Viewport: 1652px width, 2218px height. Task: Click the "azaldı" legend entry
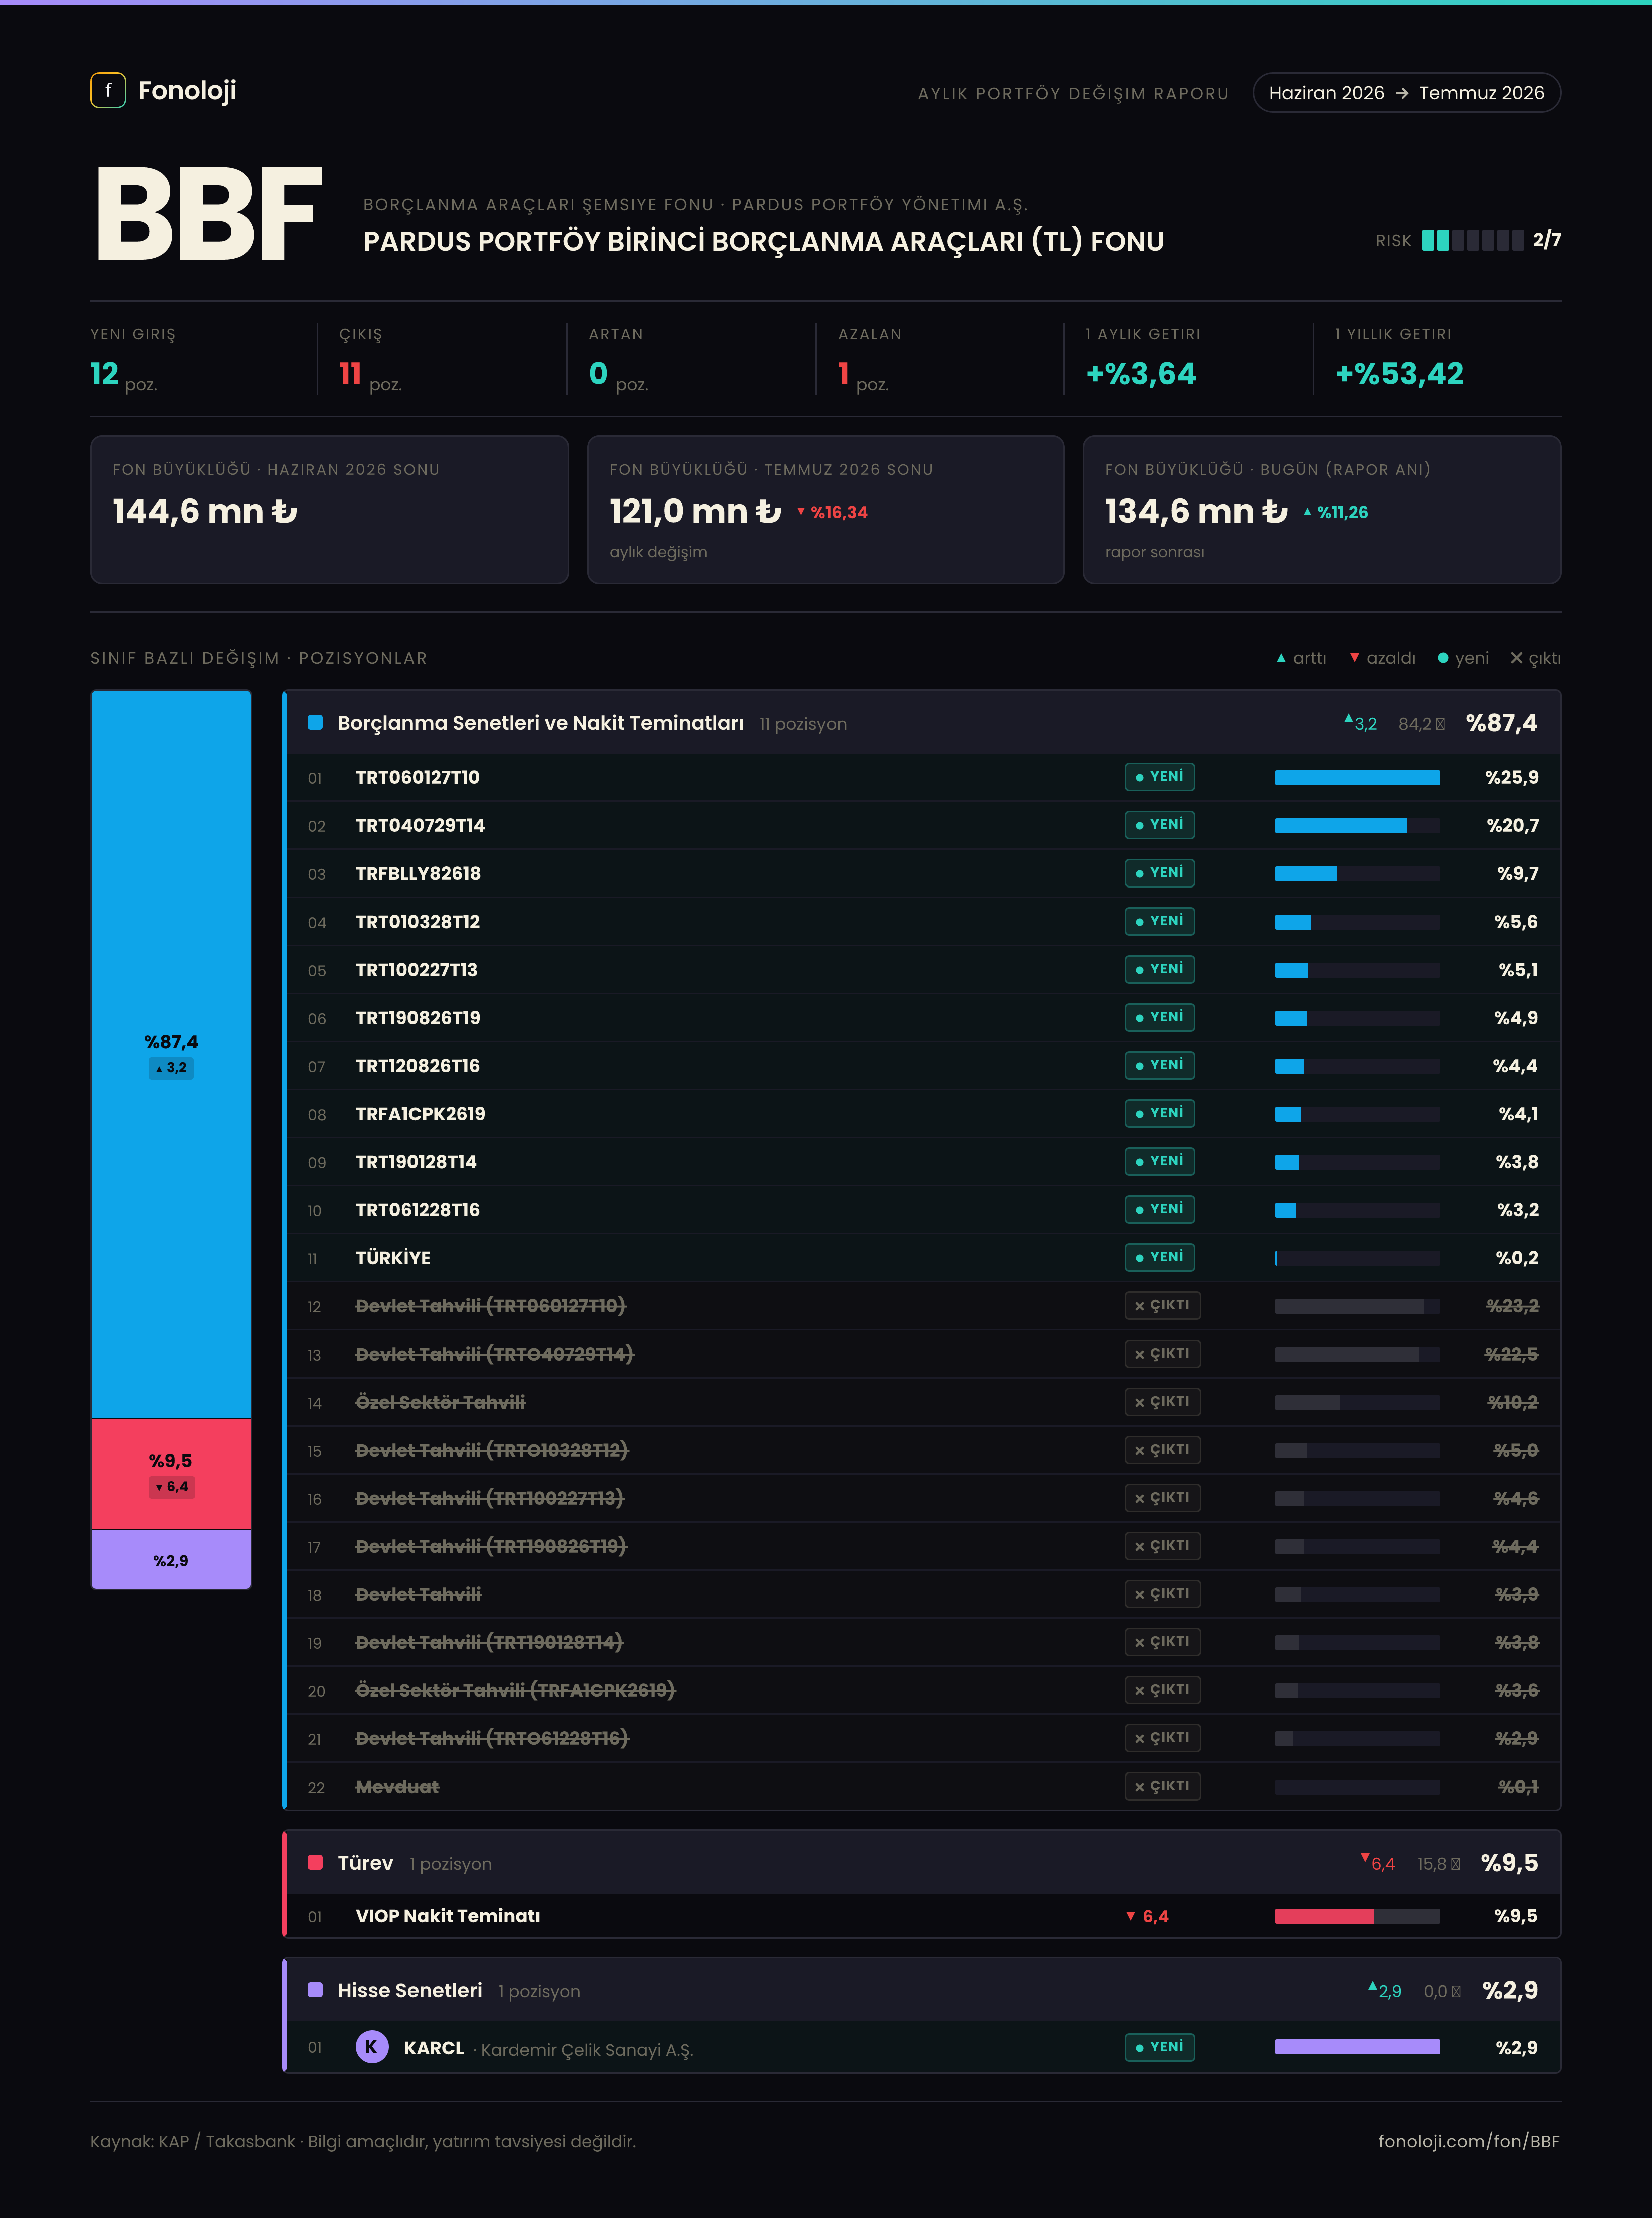1382,658
